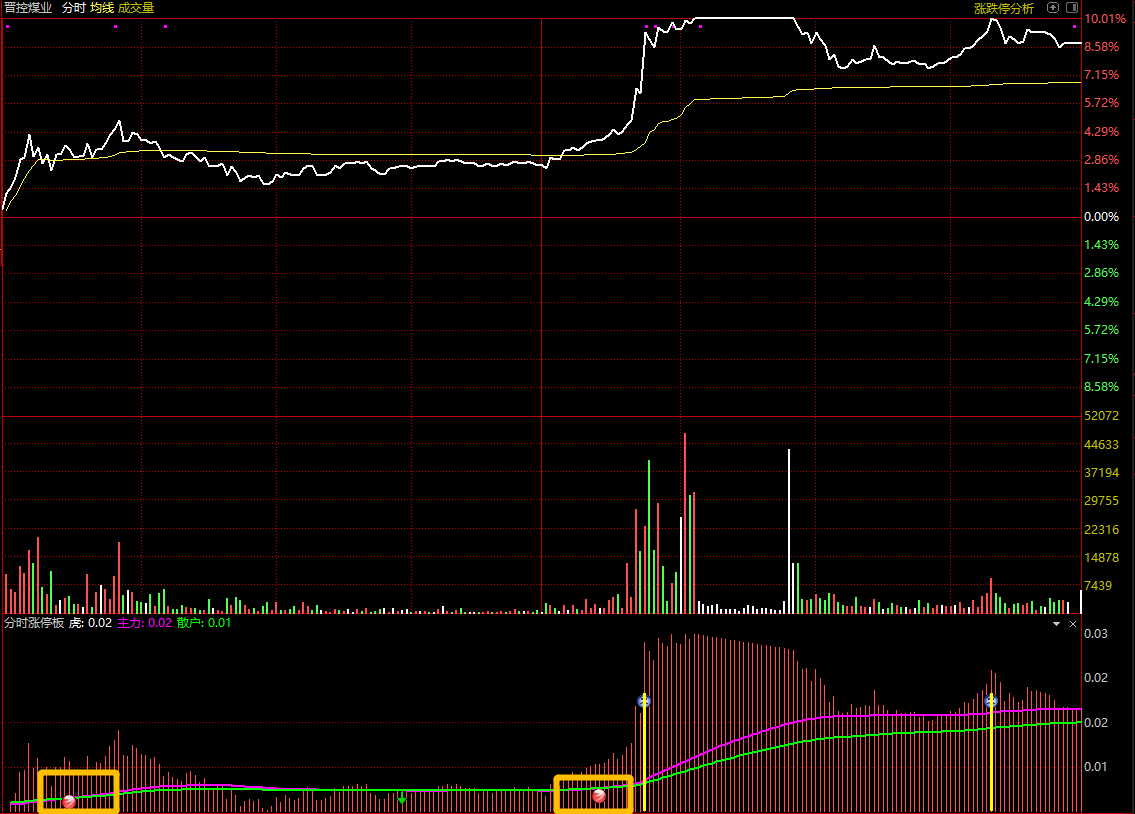Toggle the side panel icon at top right
The height and width of the screenshot is (814, 1135).
[x=1072, y=8]
